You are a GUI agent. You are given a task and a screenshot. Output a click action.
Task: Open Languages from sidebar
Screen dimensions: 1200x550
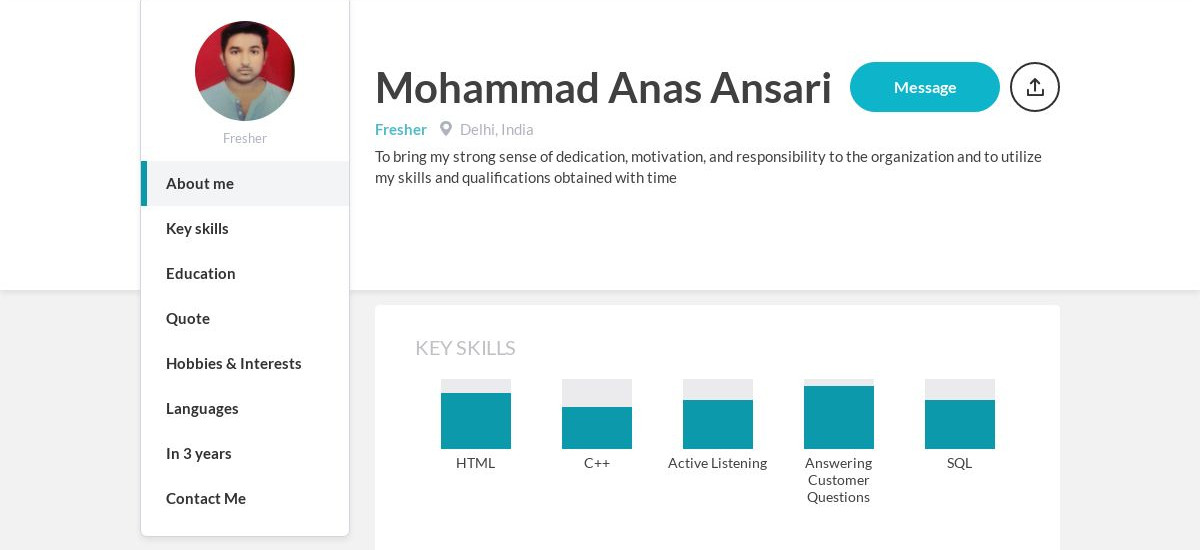coord(245,408)
